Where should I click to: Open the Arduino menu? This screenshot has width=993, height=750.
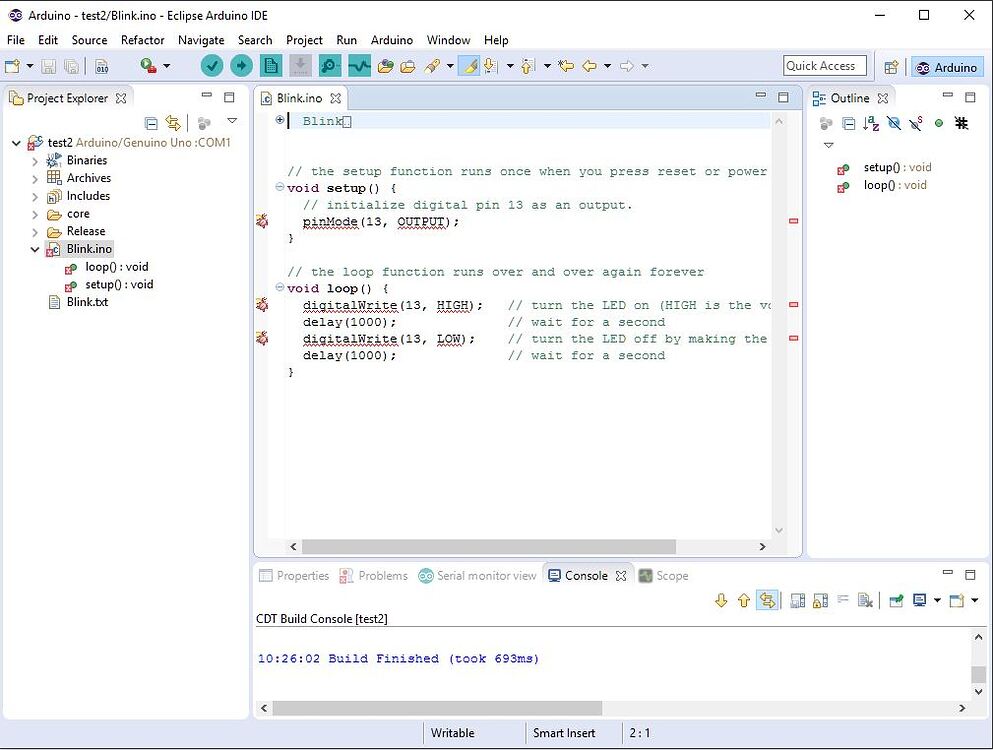[x=391, y=40]
